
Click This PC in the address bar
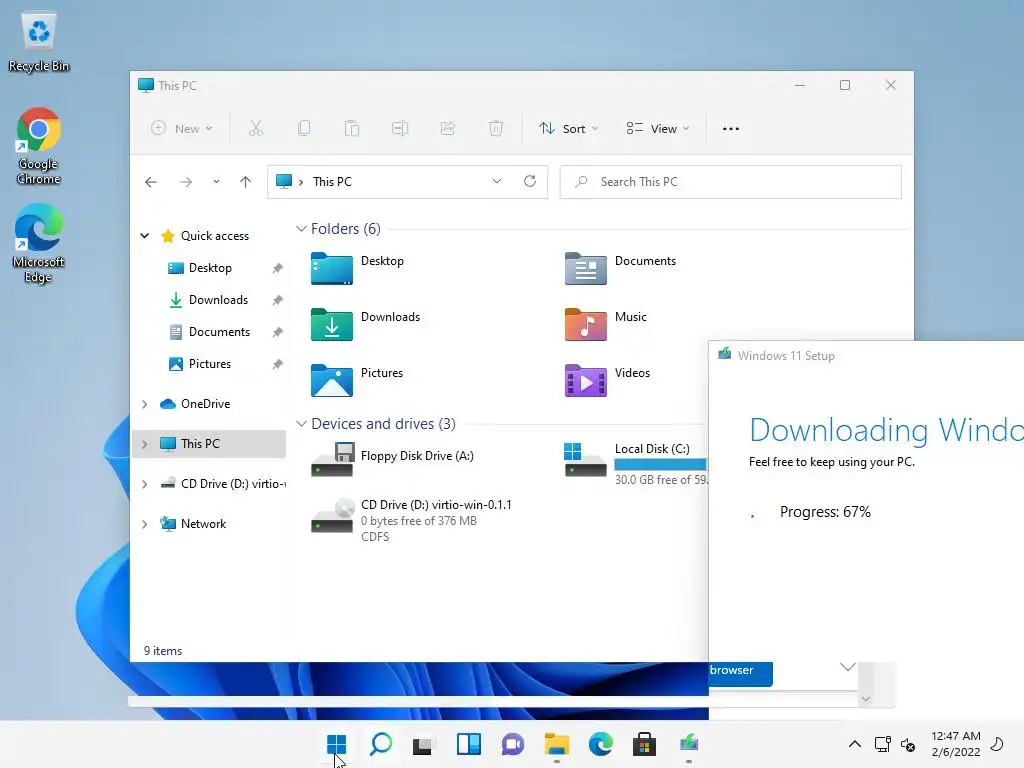332,182
